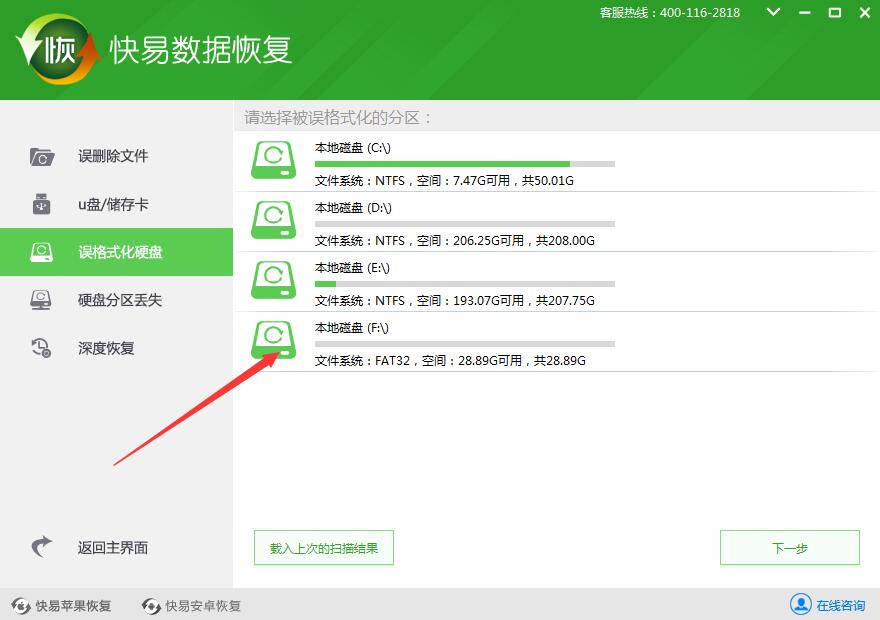Click 在线咨询 link

(840, 605)
